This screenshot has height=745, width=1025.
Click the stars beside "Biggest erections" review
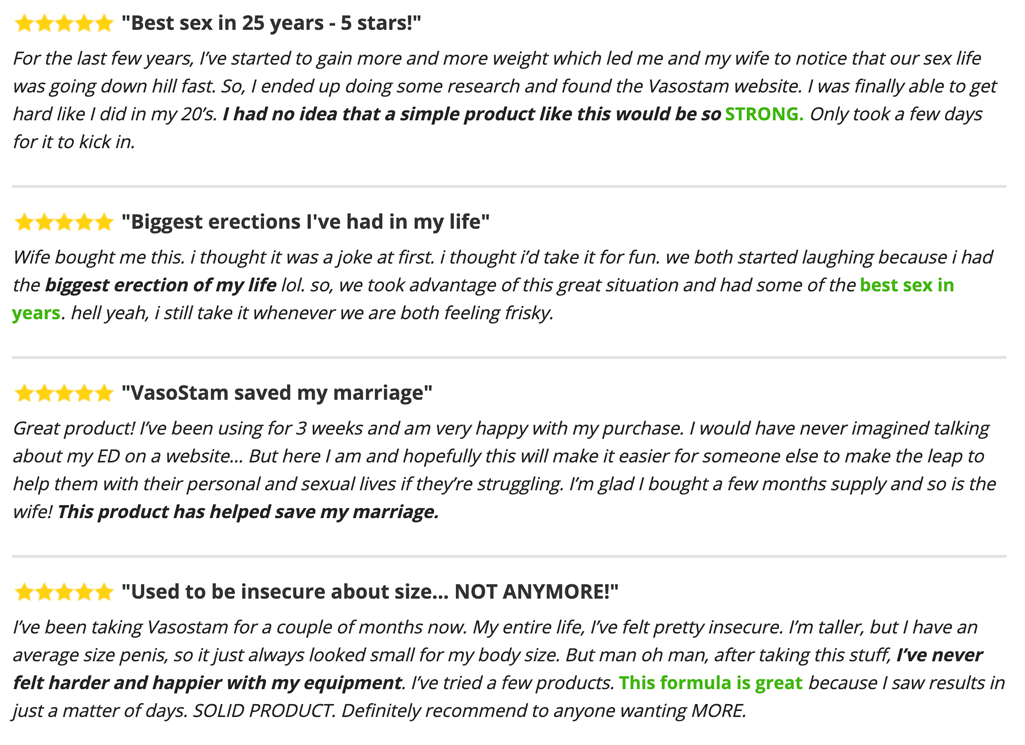click(64, 222)
